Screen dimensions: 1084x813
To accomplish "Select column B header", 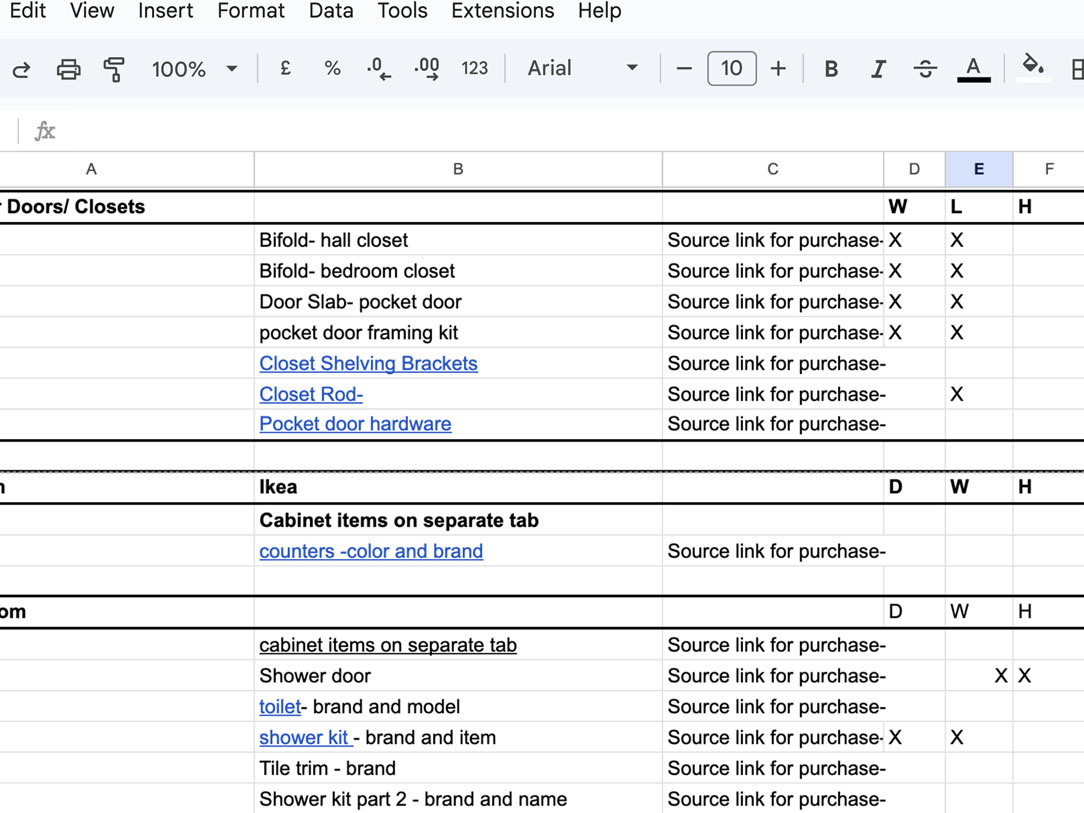I will coord(458,169).
